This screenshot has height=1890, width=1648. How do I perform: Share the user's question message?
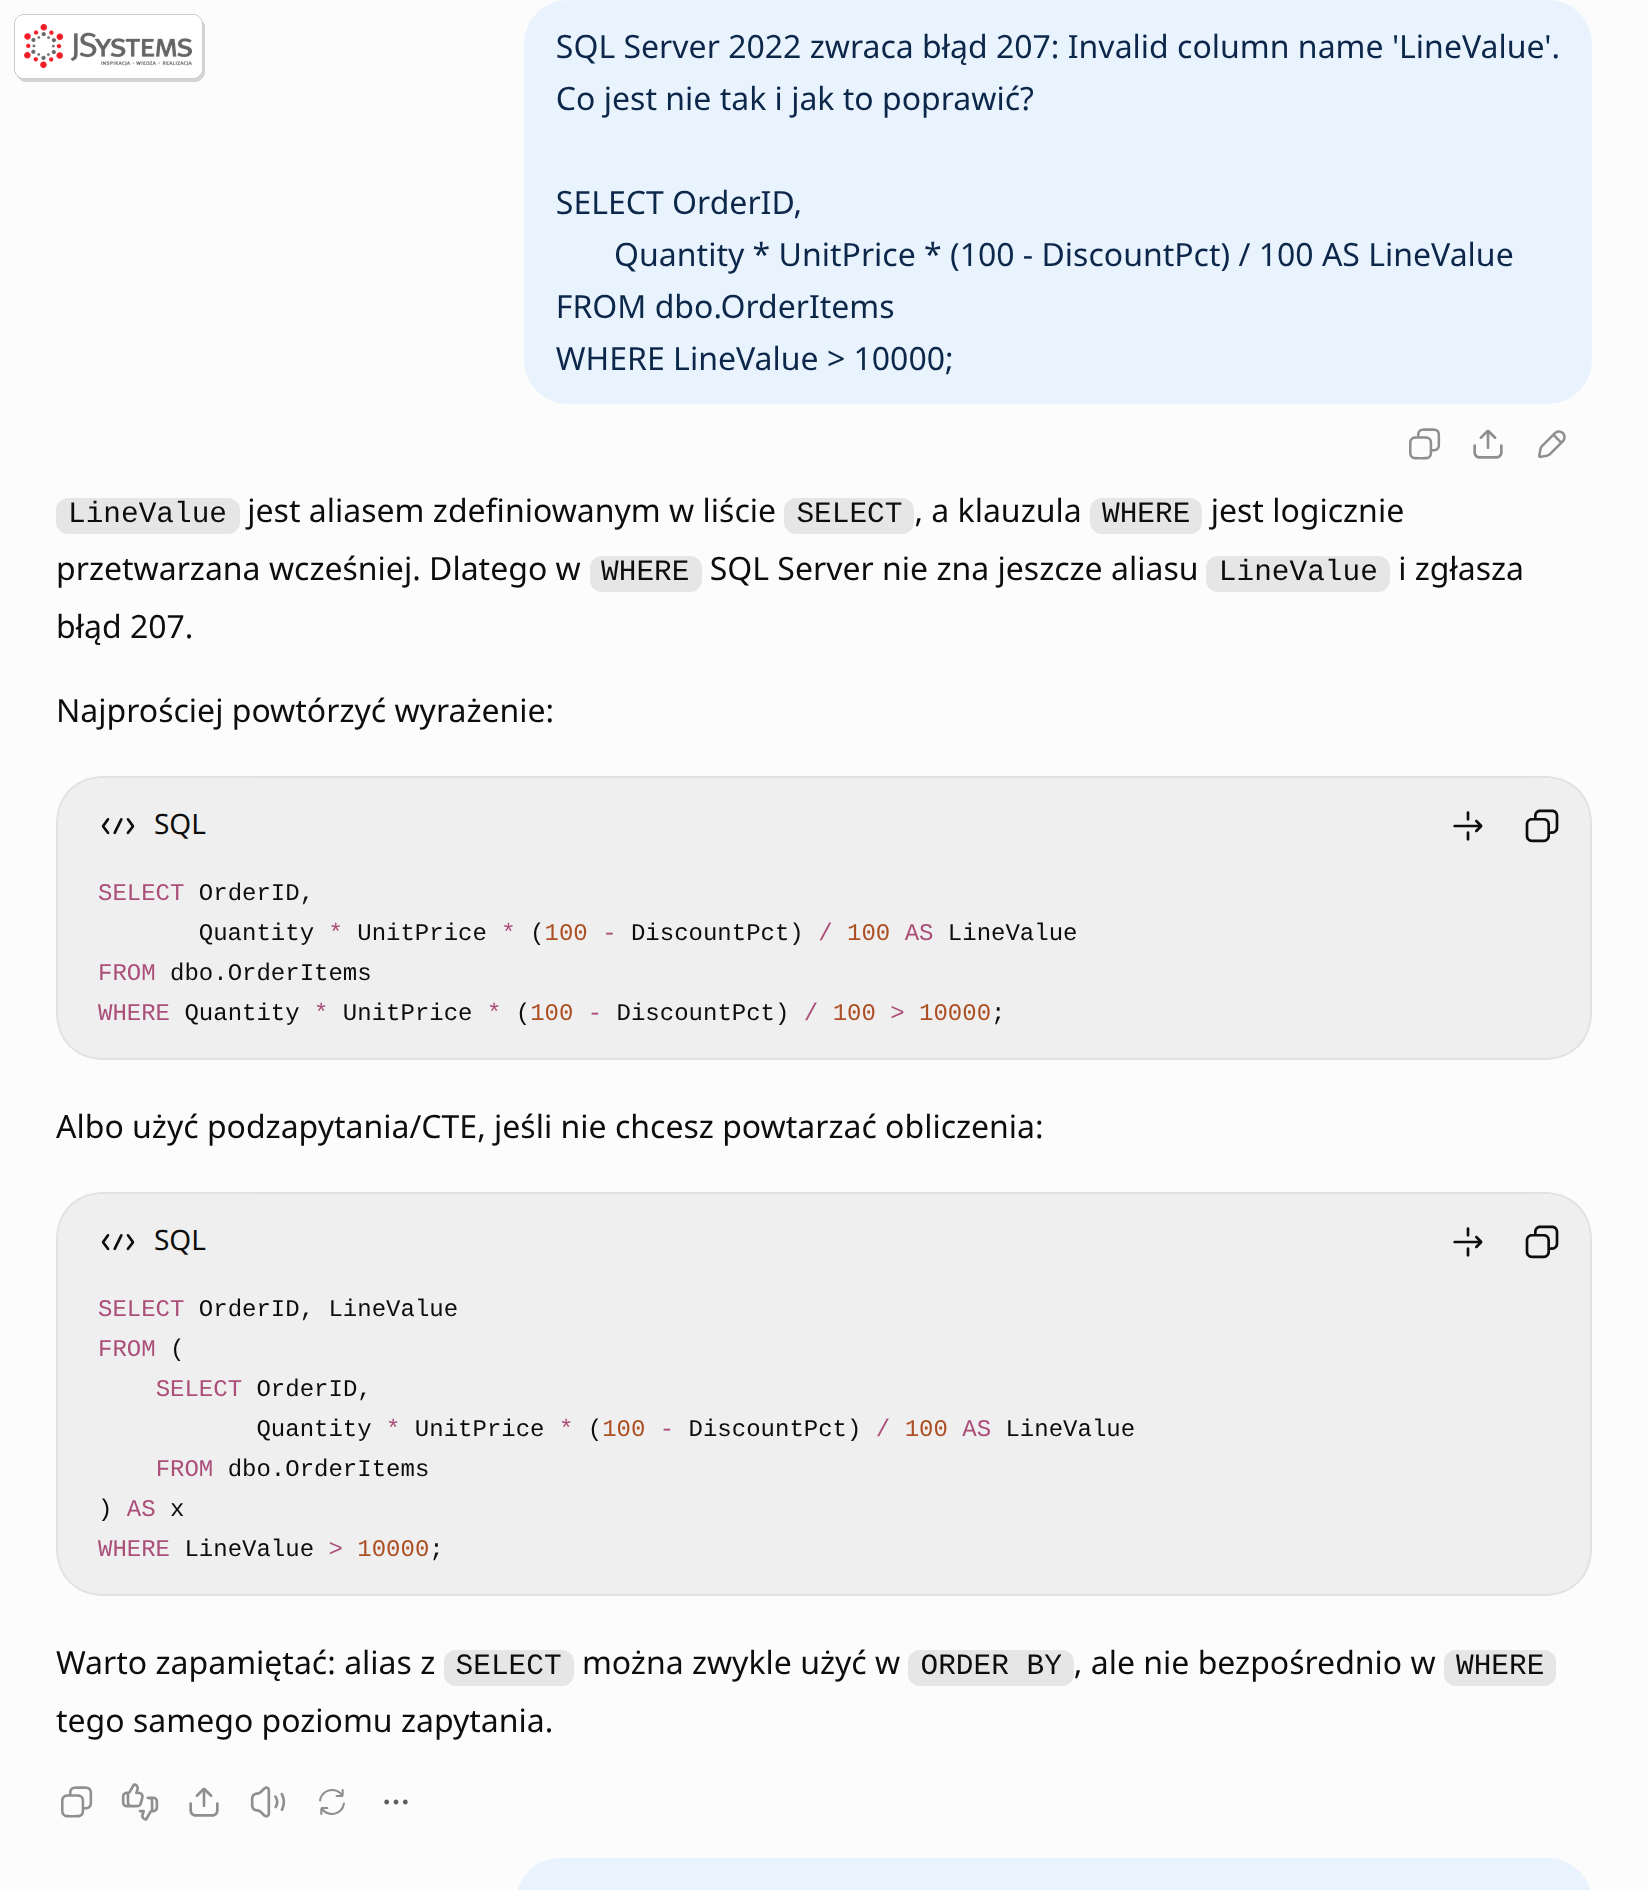[1488, 444]
